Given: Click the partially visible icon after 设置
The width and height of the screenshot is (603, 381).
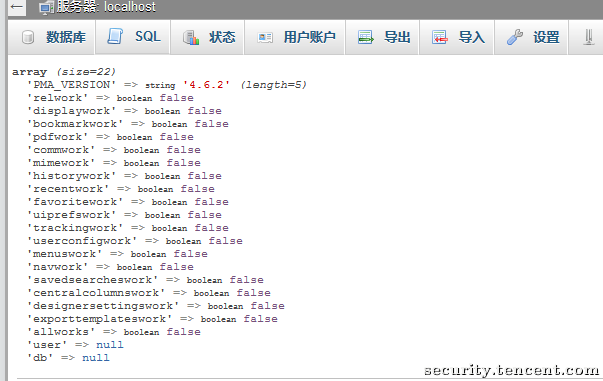Looking at the screenshot, I should pos(588,37).
